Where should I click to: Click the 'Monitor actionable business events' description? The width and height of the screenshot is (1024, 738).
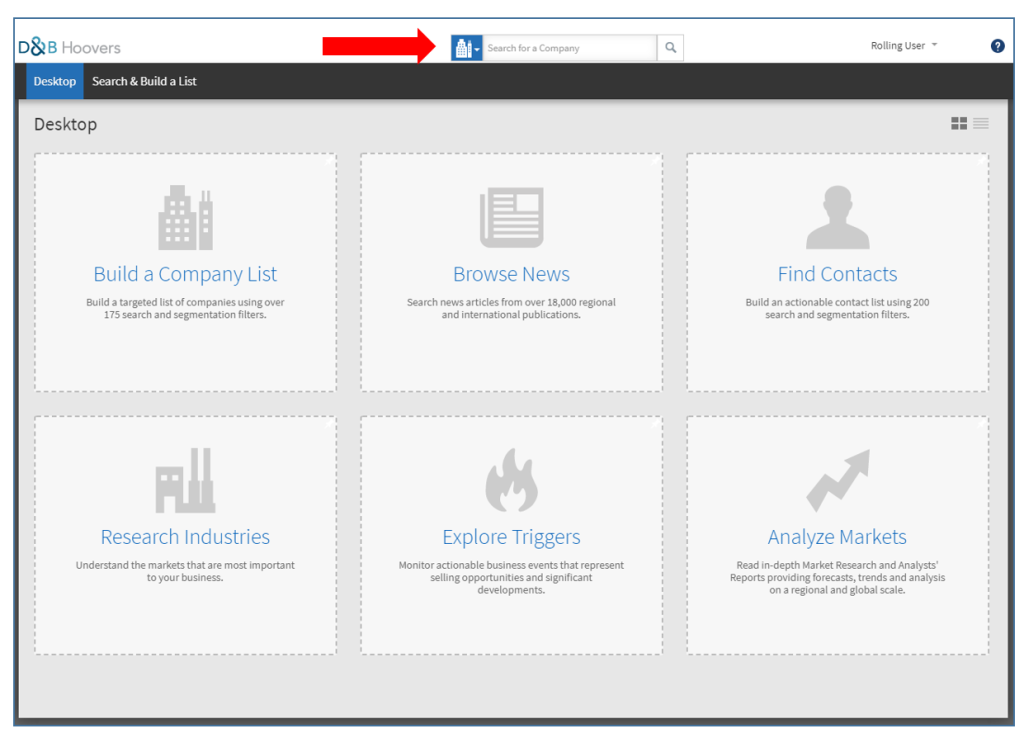tap(511, 577)
